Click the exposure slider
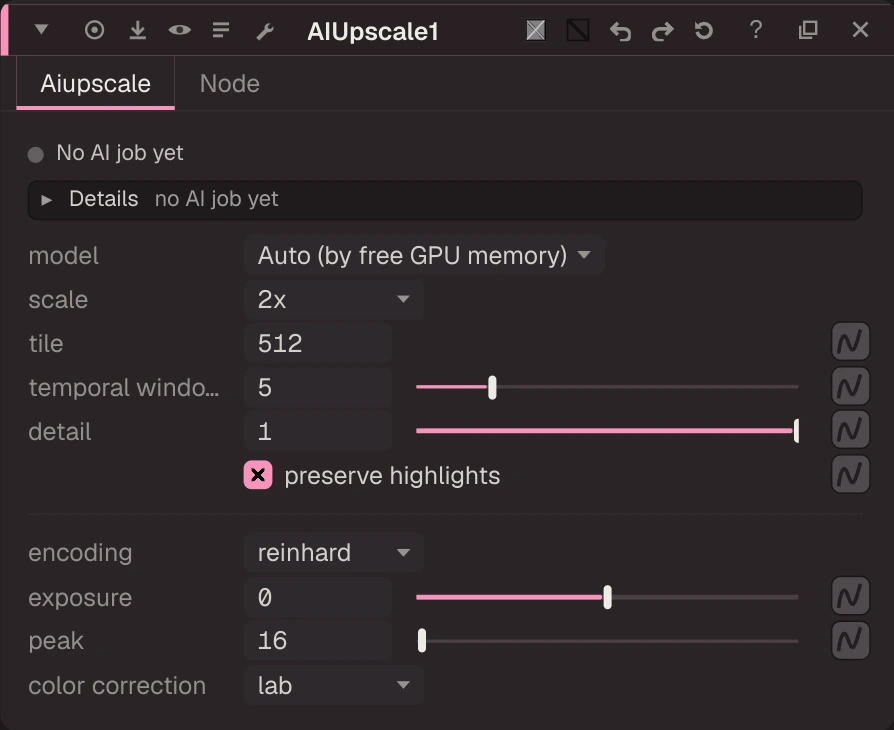894x730 pixels. pos(607,597)
